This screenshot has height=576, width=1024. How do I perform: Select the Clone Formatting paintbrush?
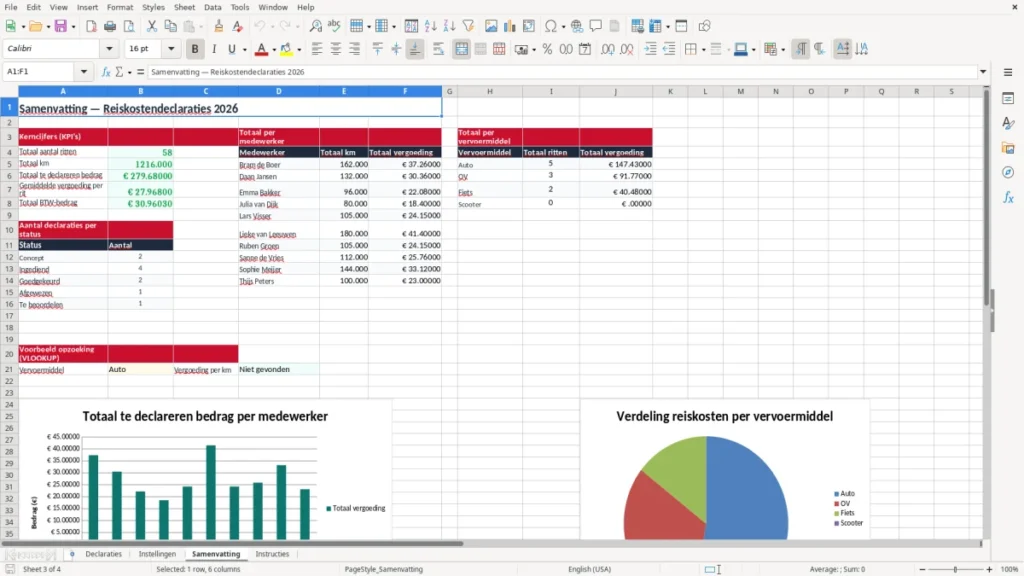[219, 26]
